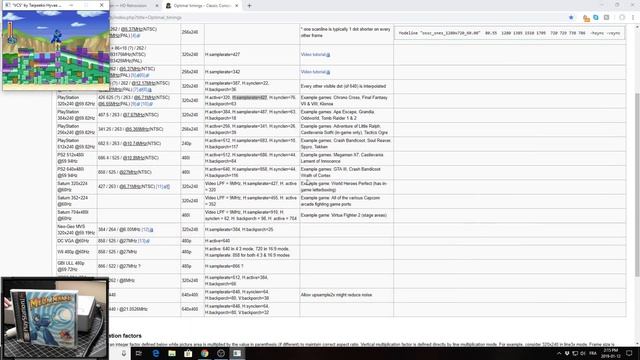Show hidden system tray icons
Screen dimensions: 640x360
558,353
